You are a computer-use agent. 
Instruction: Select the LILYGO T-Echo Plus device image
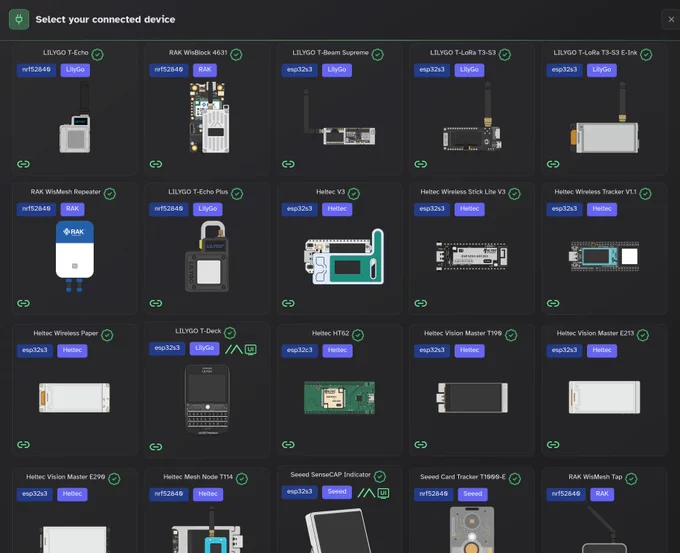coord(206,256)
